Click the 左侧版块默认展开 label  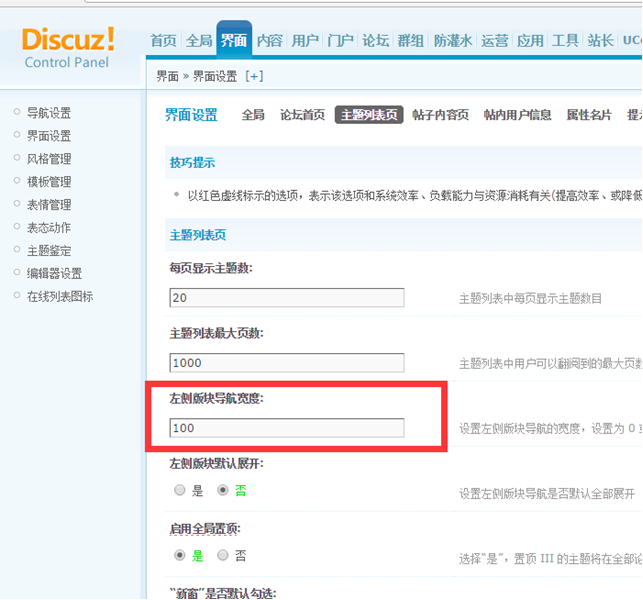pos(217,464)
